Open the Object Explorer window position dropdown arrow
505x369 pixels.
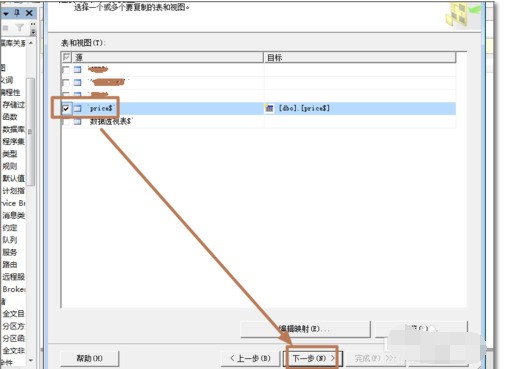(6, 14)
